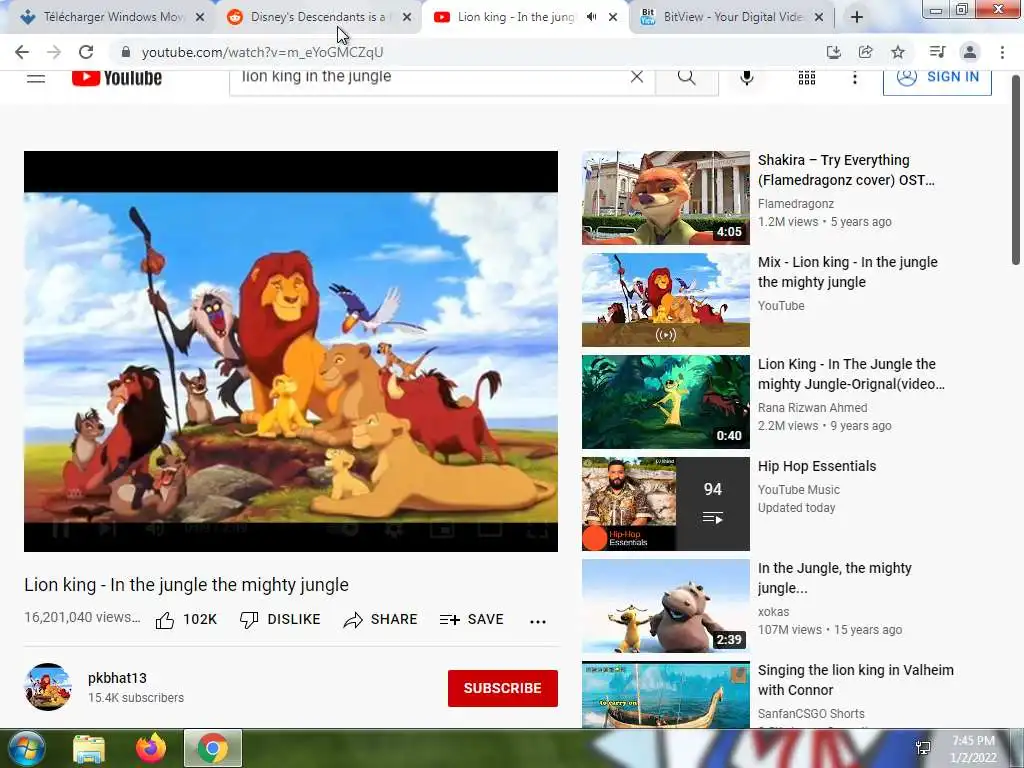Click the YouTube logo

coord(117,78)
